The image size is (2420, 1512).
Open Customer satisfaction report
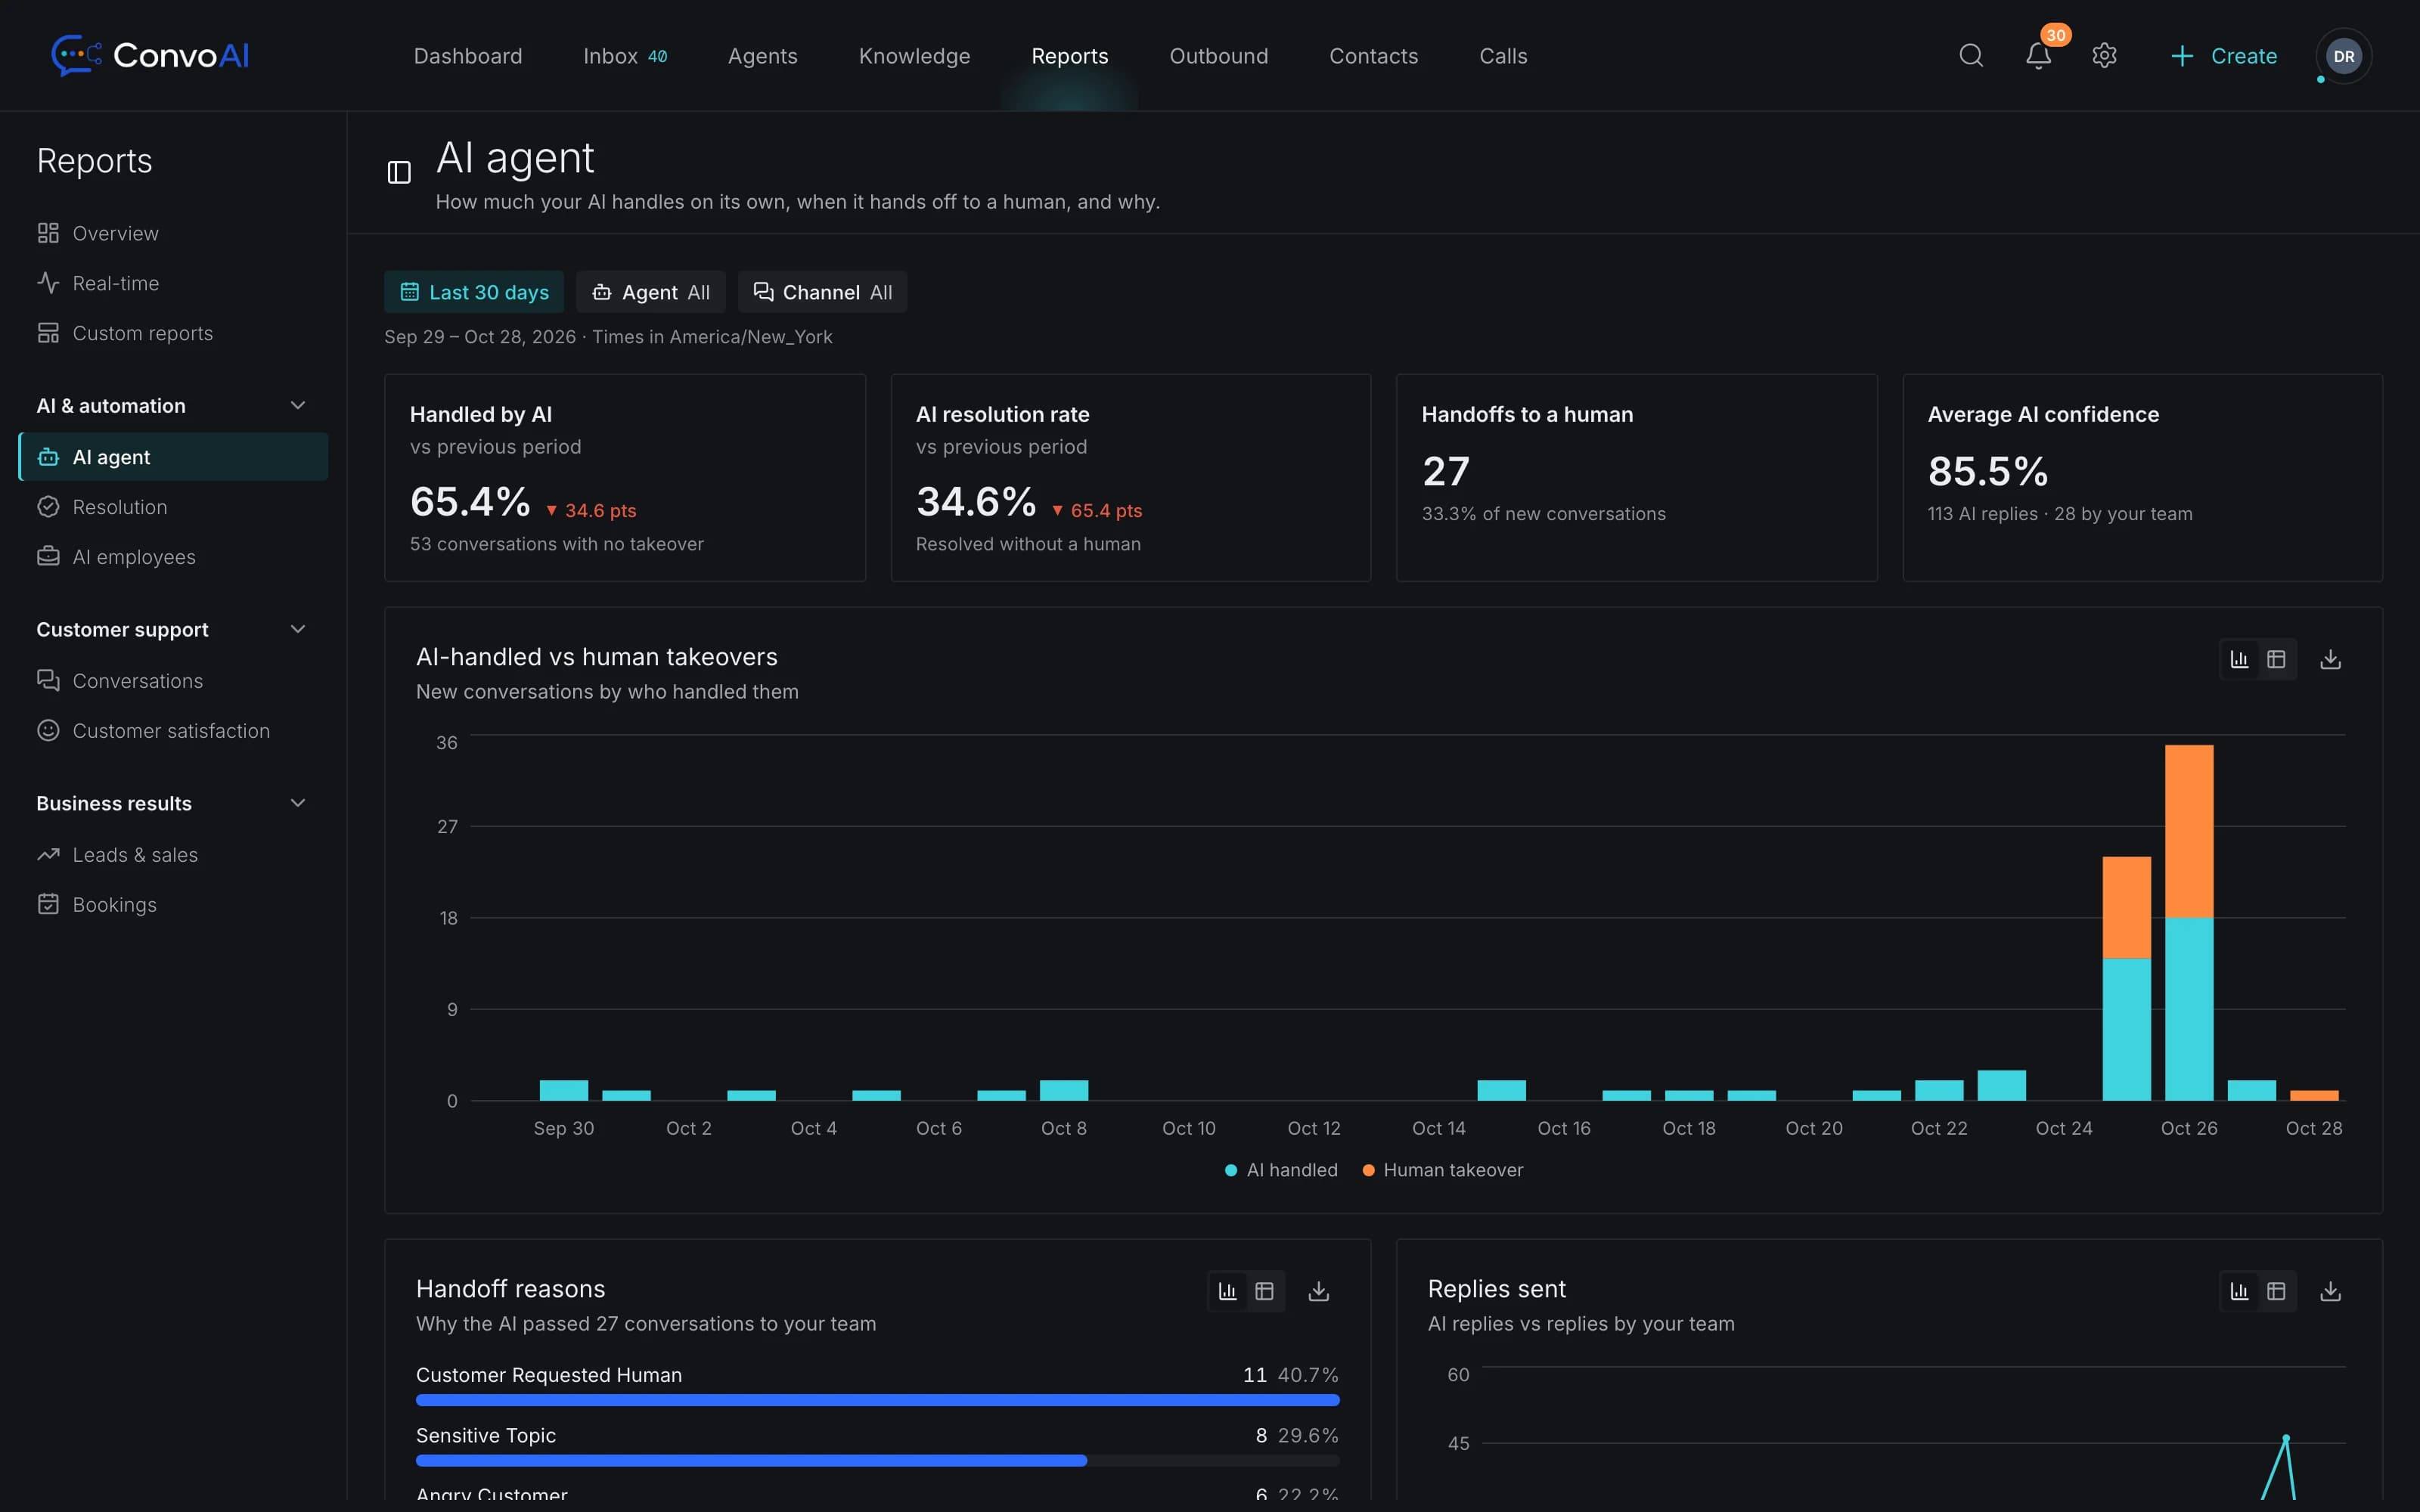[172, 731]
